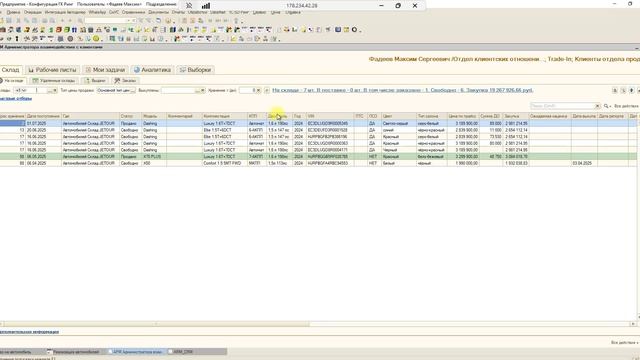Open the Рабочие листы tab
Image resolution: width=640 pixels, height=360 pixels.
point(52,70)
